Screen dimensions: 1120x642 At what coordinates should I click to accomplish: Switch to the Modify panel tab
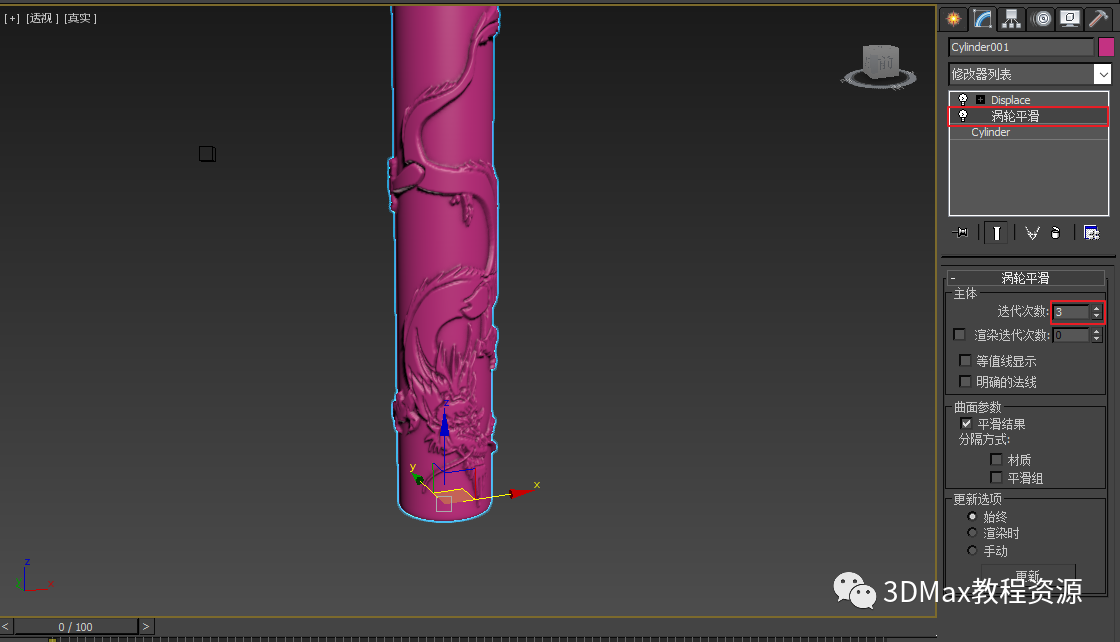[x=983, y=19]
